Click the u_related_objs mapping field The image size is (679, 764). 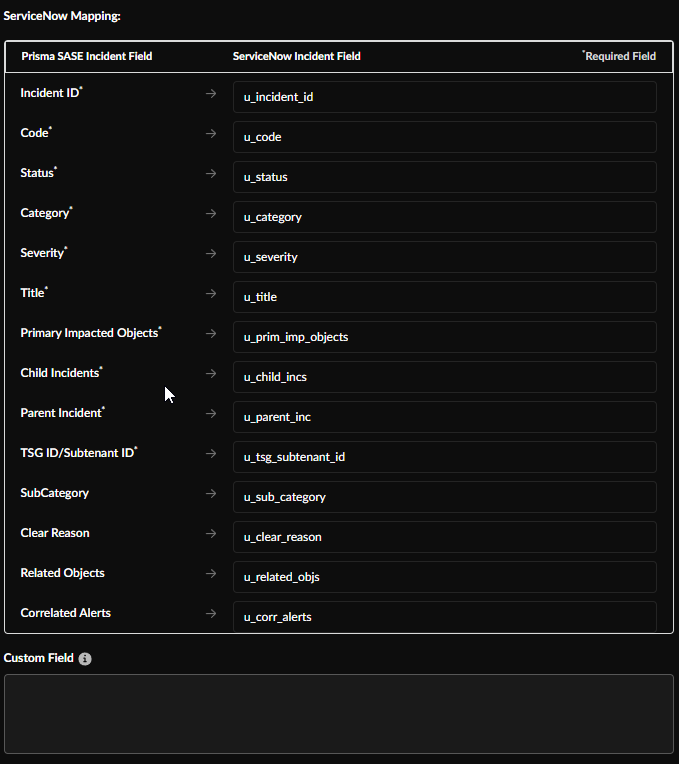pyautogui.click(x=444, y=577)
